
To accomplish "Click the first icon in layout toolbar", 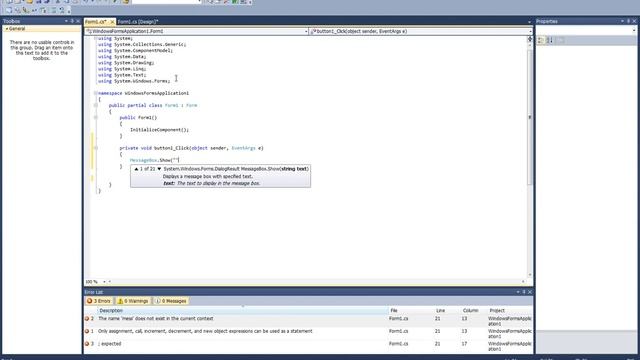I will point(9,10).
